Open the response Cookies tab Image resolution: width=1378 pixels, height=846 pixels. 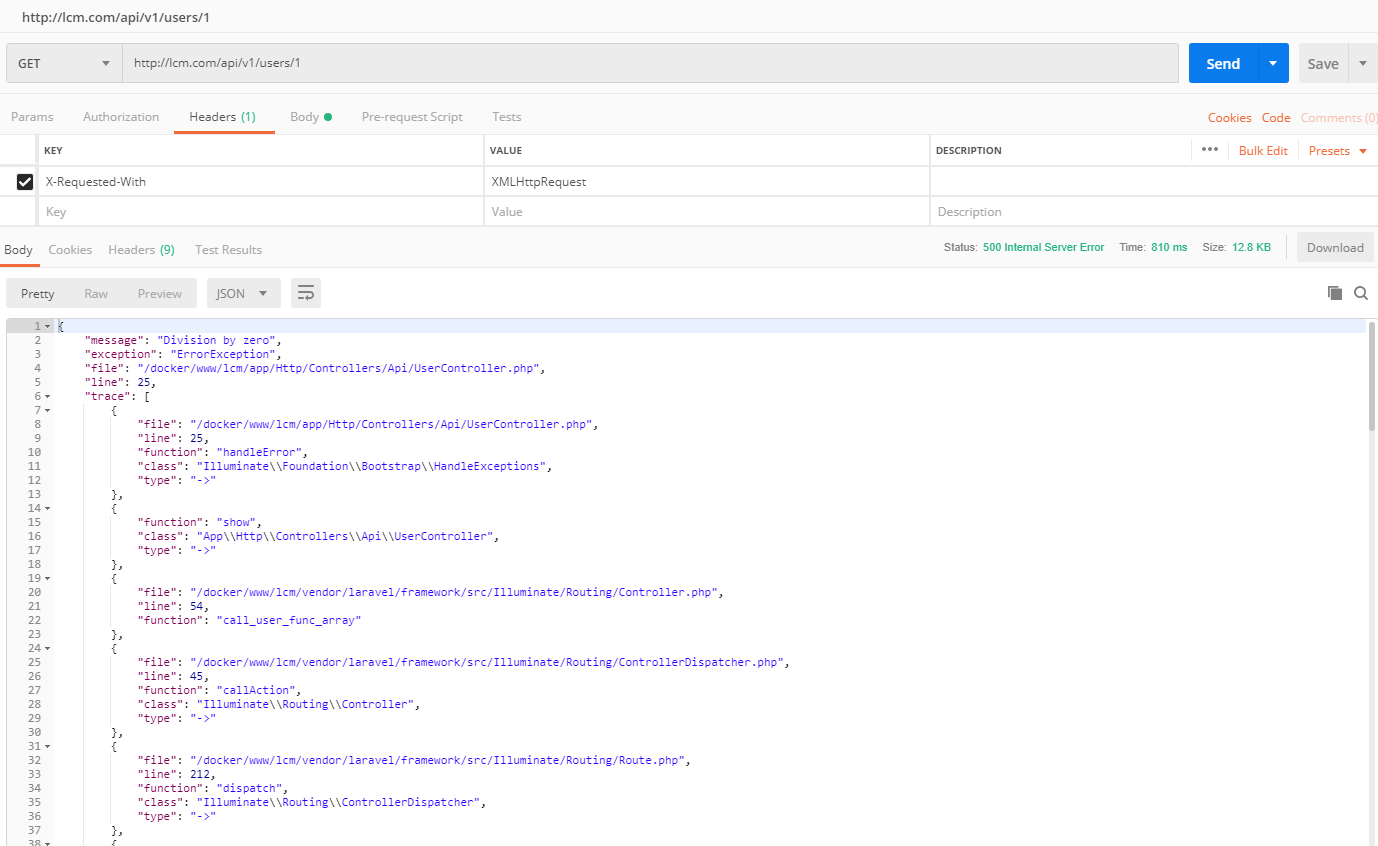70,249
